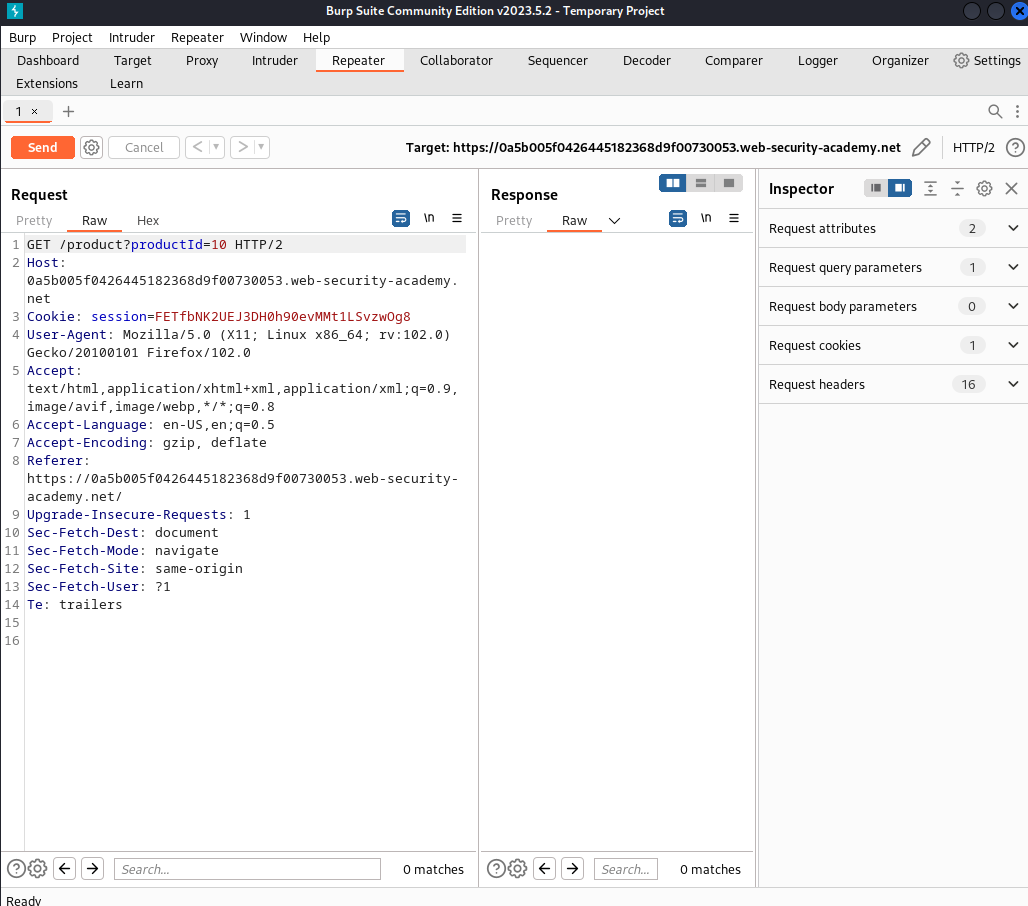The width and height of the screenshot is (1028, 906).
Task: Go to previous match in Response
Action: coord(544,869)
